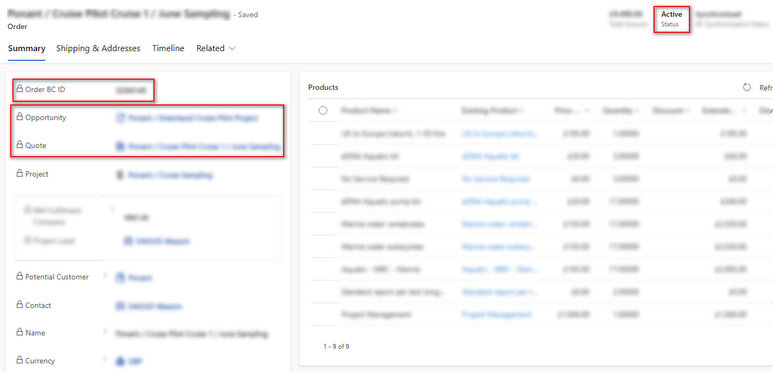Open the Summary tab
The height and width of the screenshot is (372, 773).
[27, 48]
